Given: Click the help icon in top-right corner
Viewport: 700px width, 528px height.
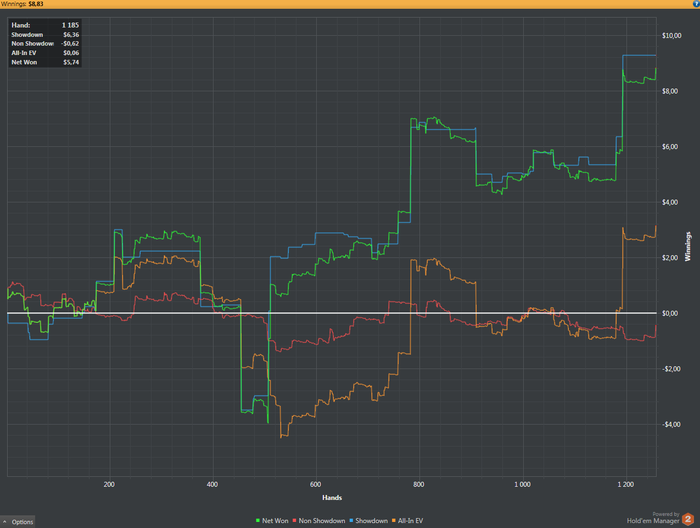Looking at the screenshot, I should coord(696,4).
